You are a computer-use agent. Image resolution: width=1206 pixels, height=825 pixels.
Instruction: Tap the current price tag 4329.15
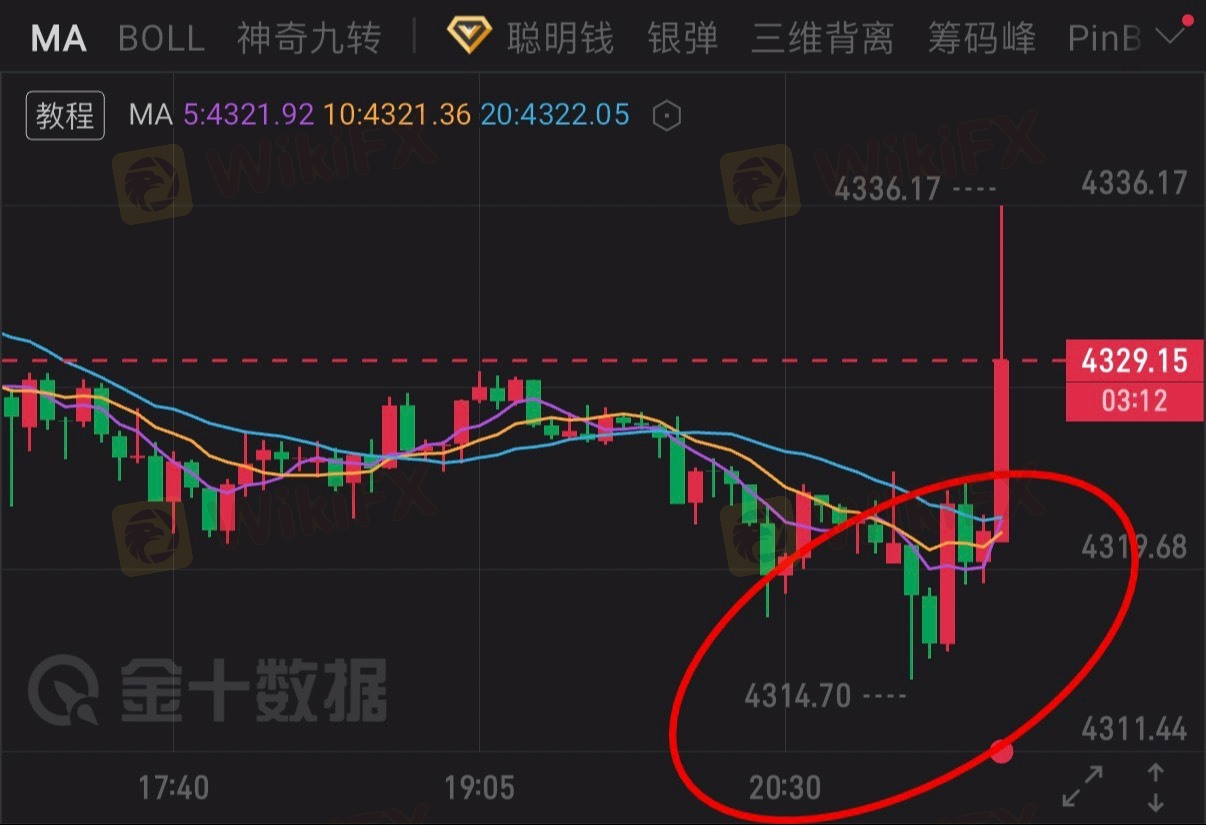[1134, 361]
